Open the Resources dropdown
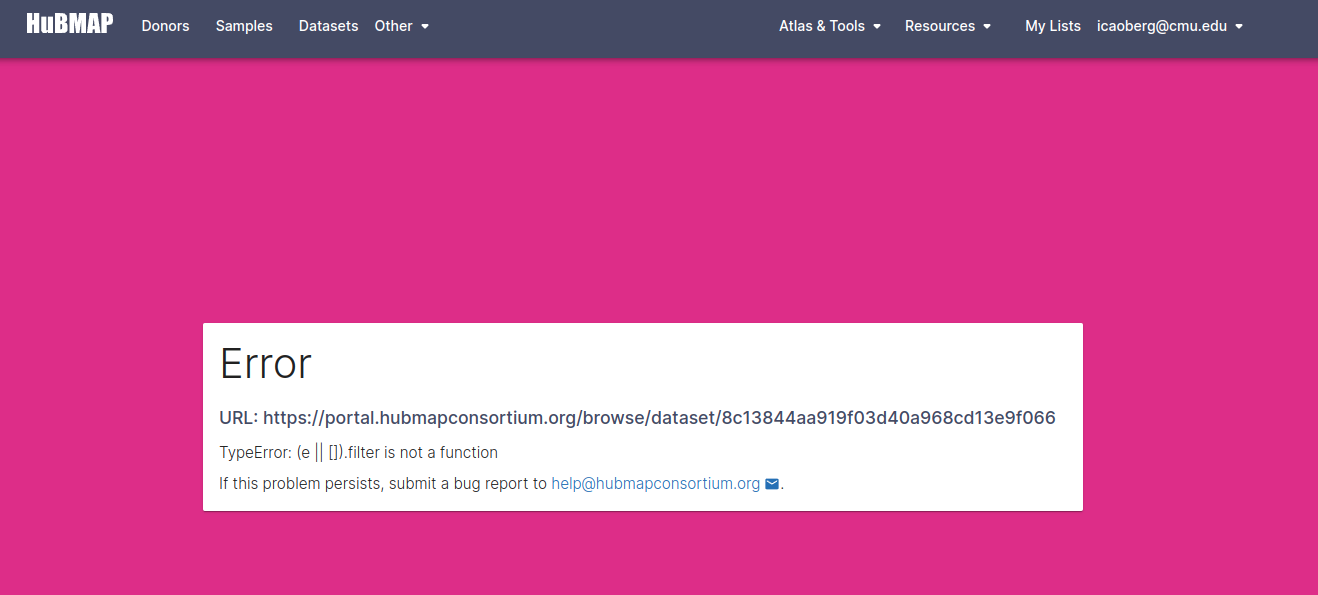 pos(948,26)
